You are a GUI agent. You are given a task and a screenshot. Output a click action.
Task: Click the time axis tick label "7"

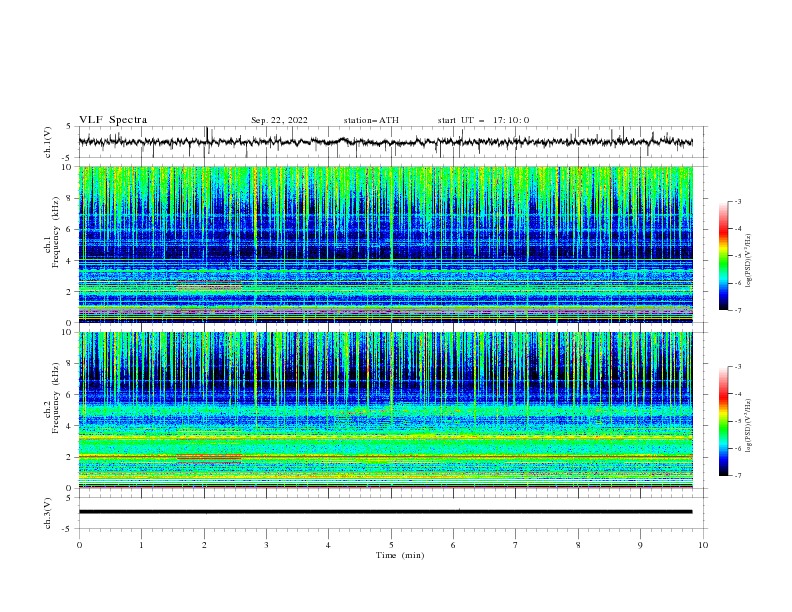click(x=516, y=545)
